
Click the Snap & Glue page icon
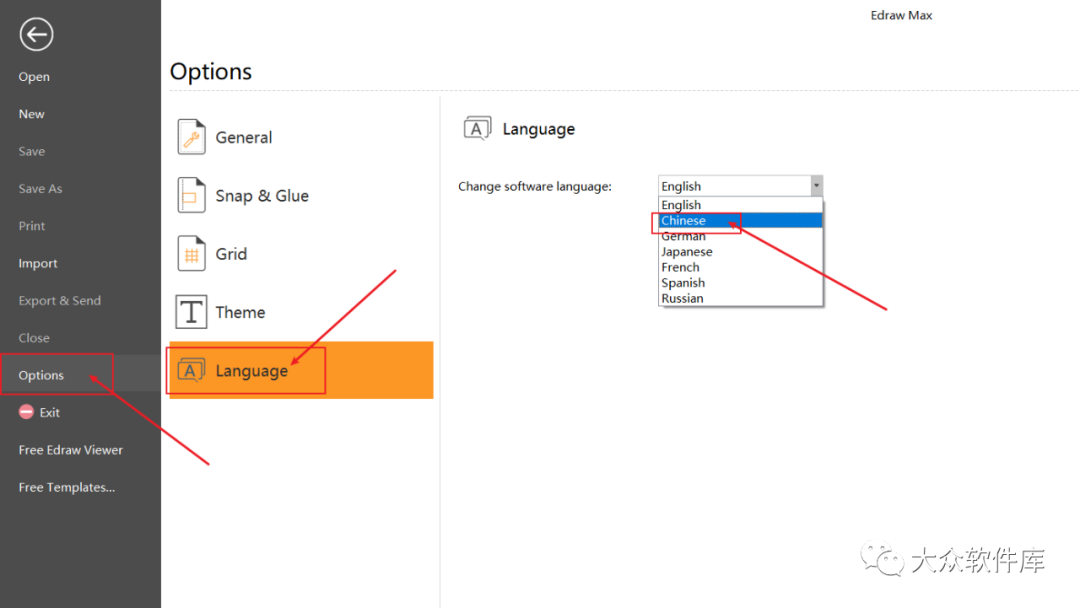click(191, 195)
